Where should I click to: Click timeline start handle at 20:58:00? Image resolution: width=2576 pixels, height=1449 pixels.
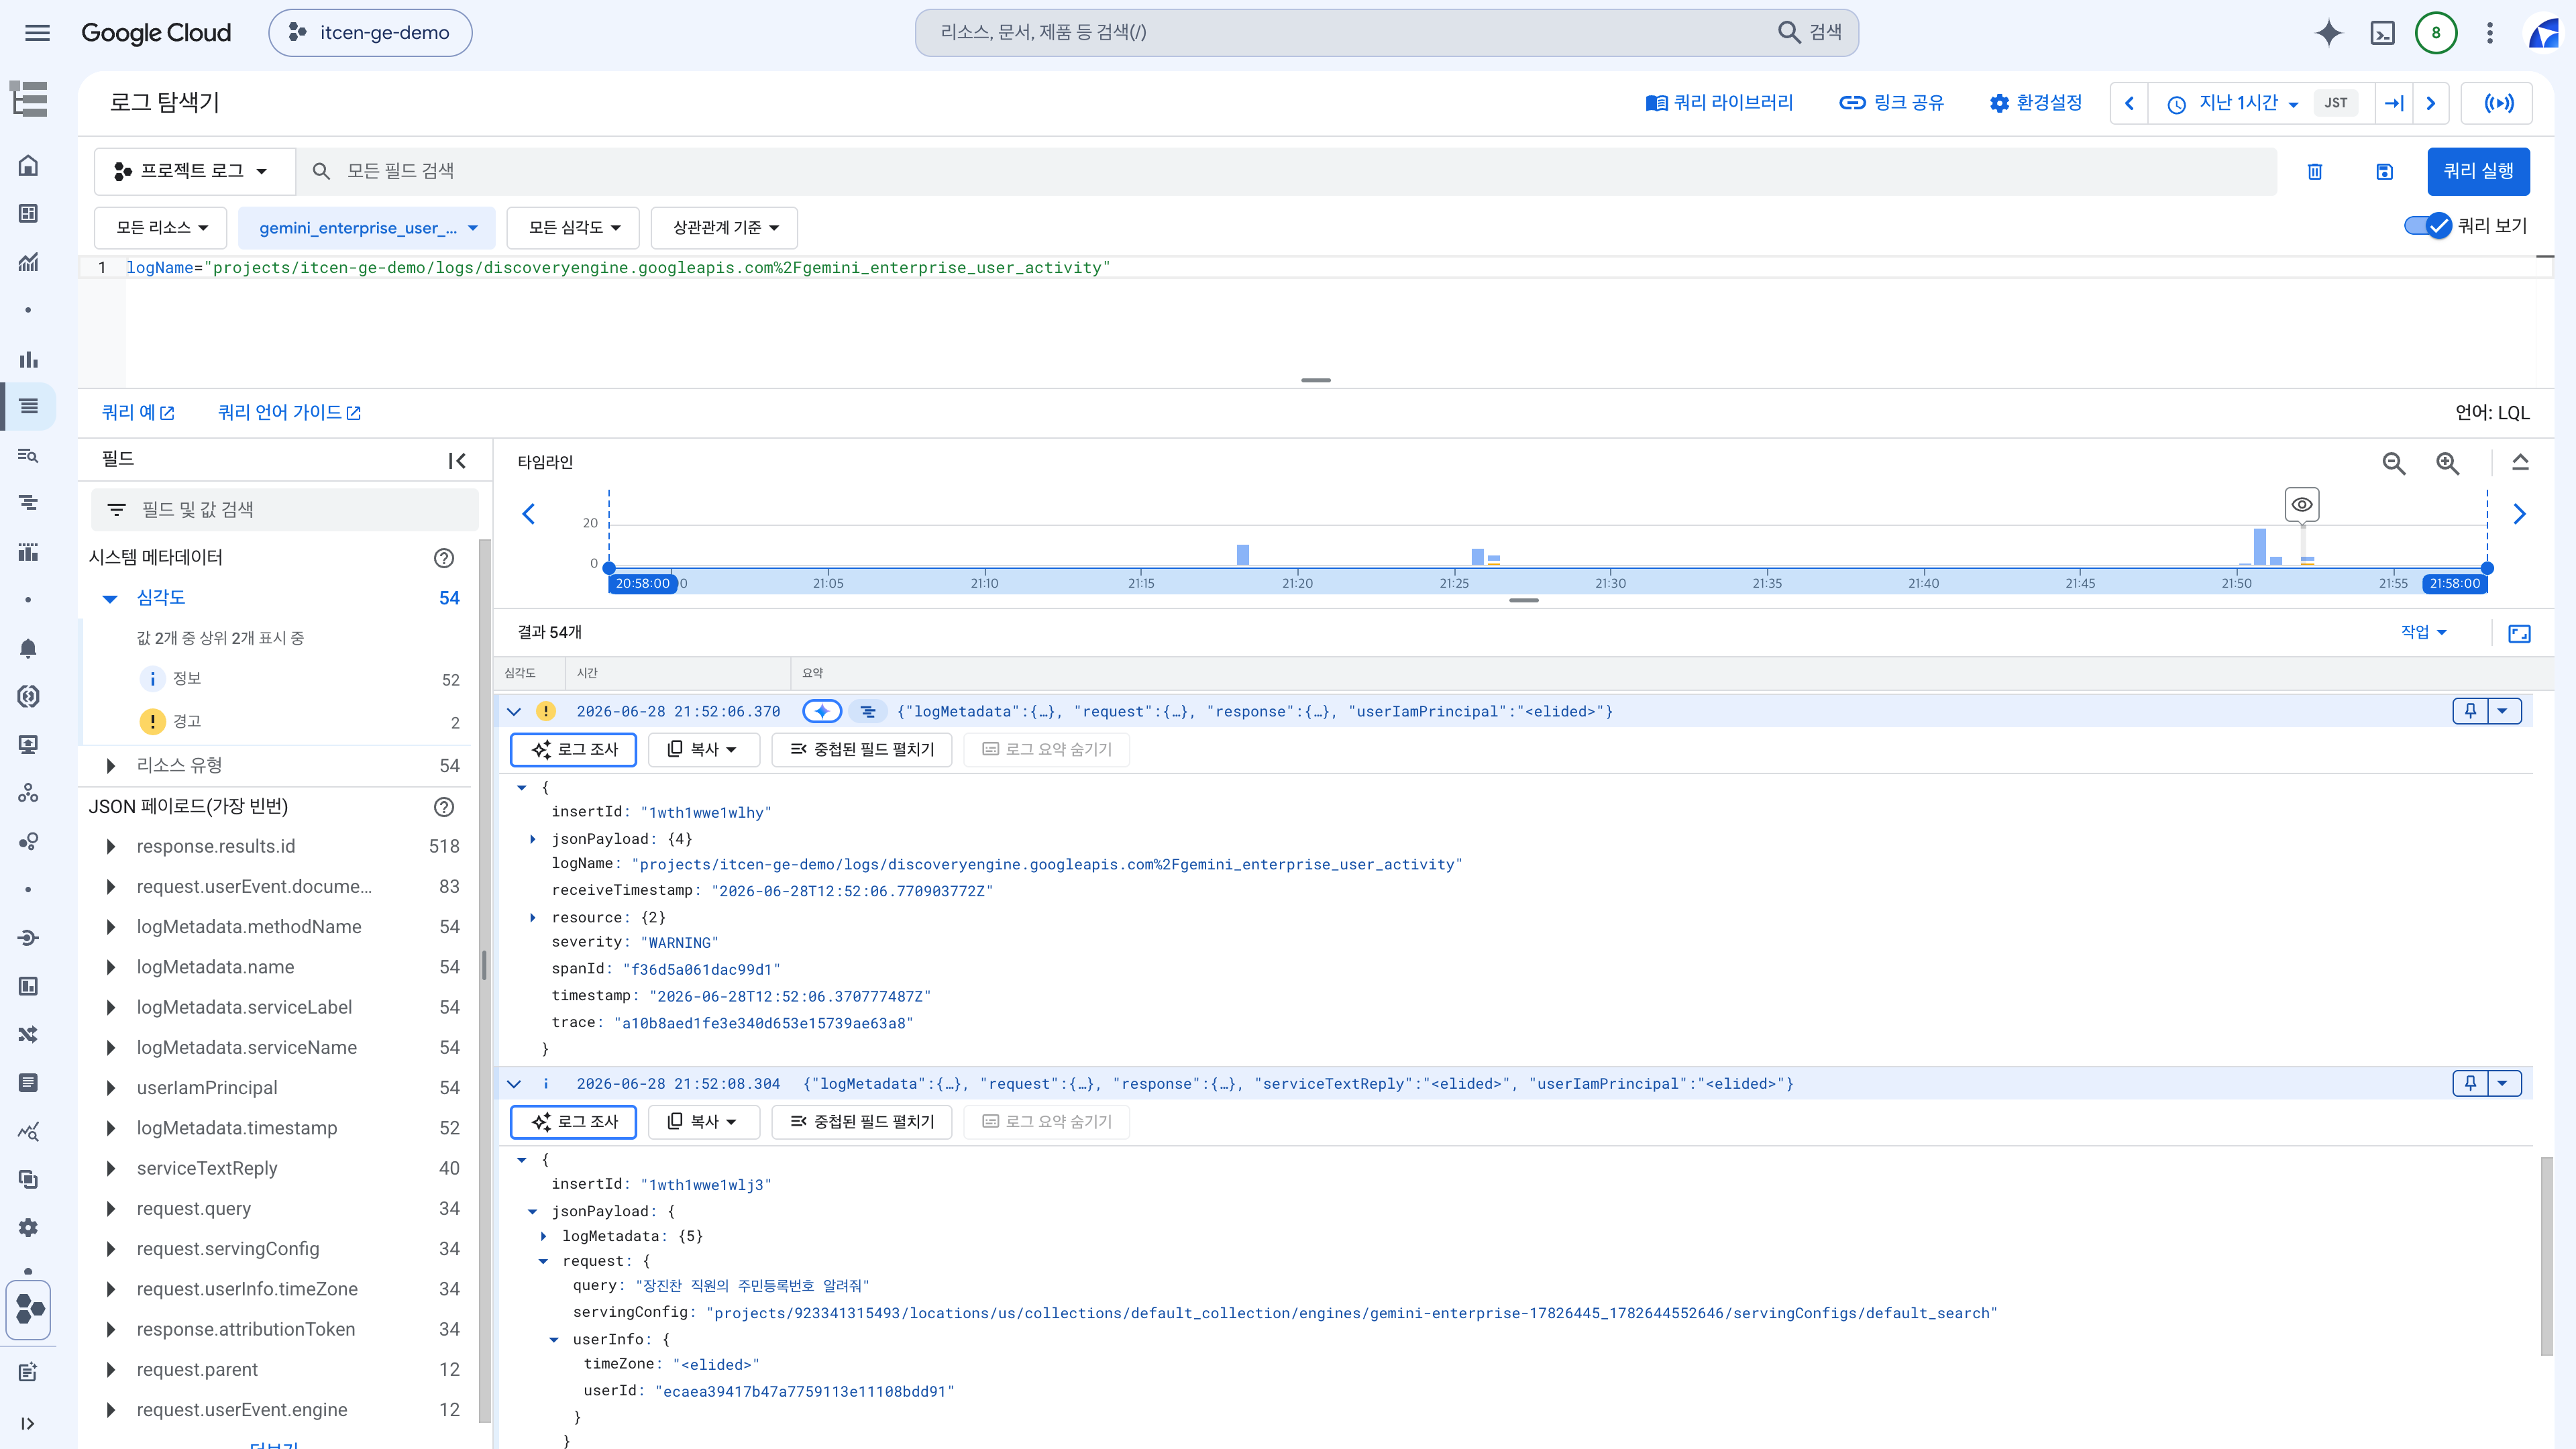click(609, 568)
